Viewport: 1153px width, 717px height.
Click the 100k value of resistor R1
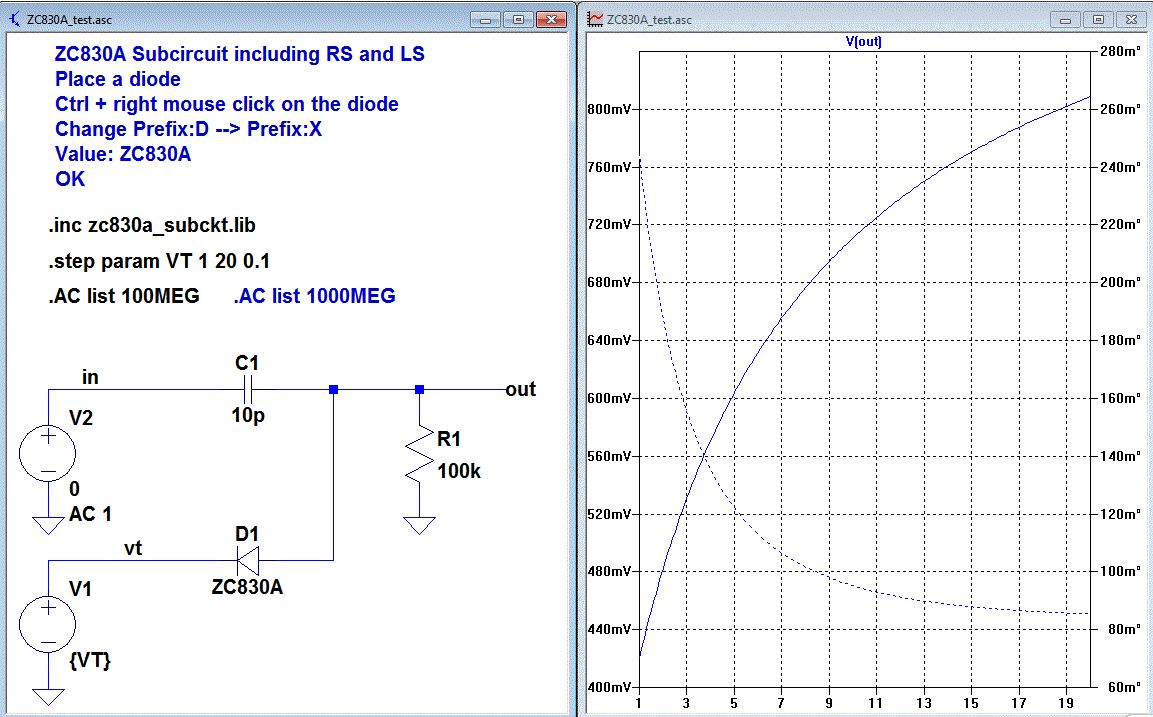[459, 470]
